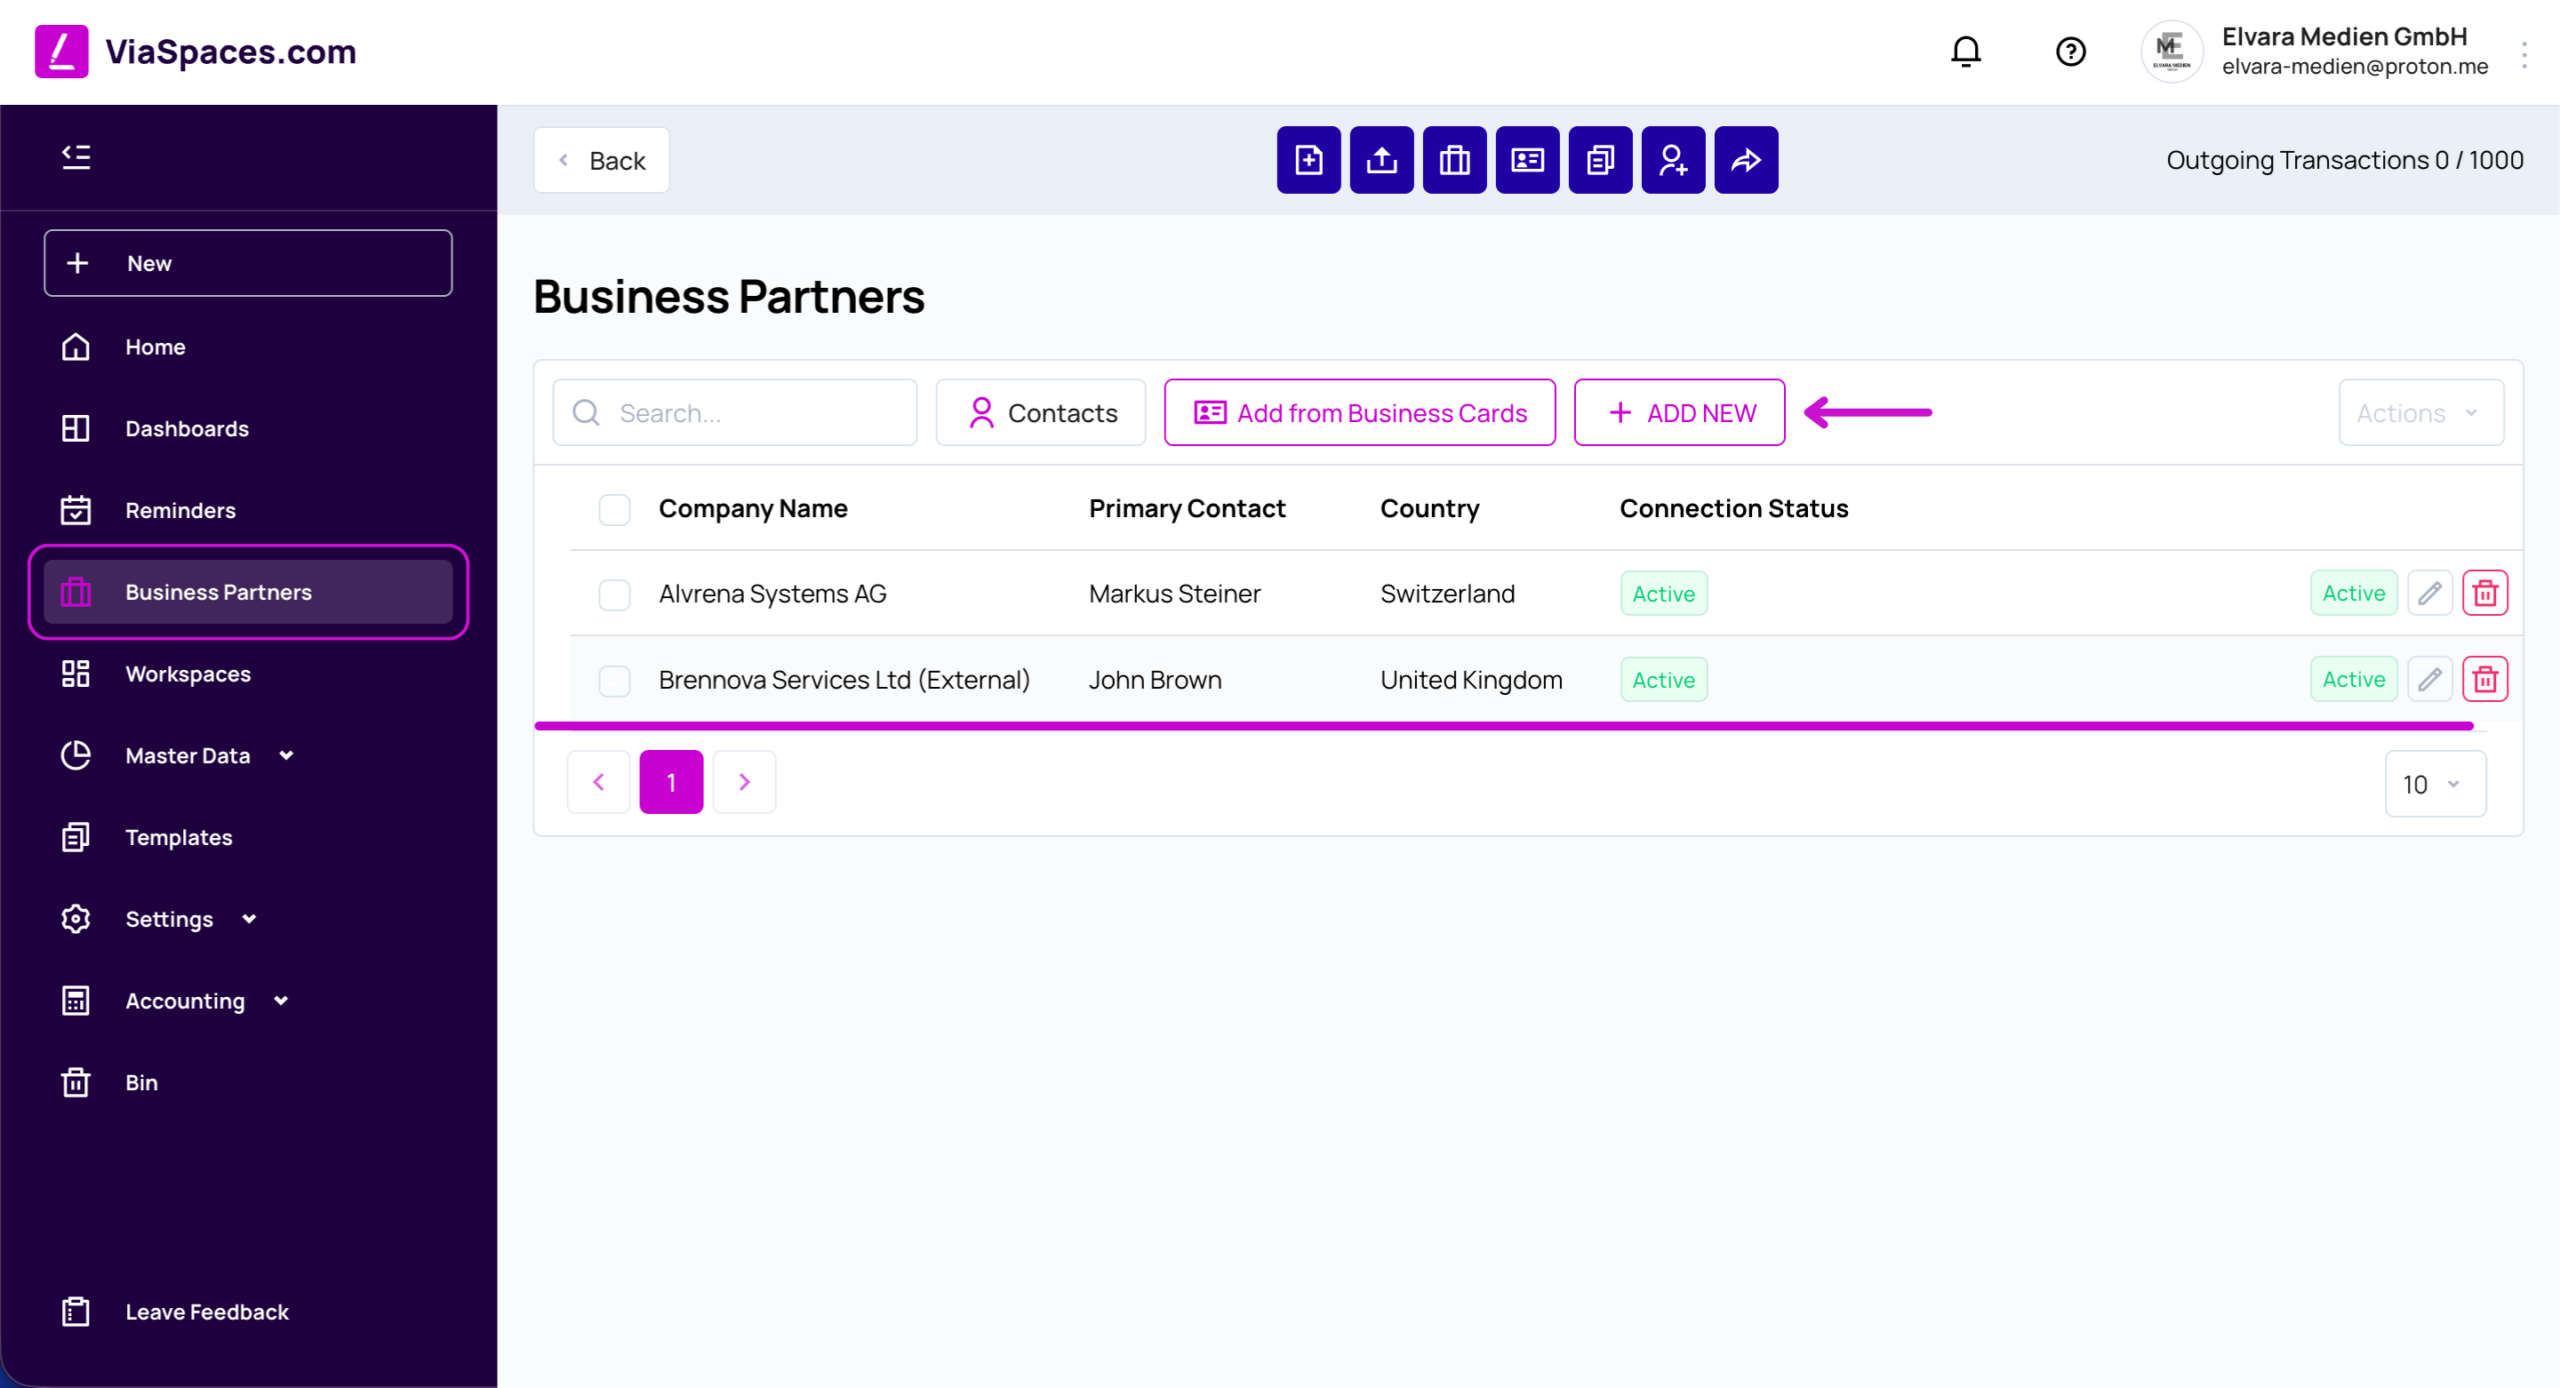Tick the Alvrena Systems AG checkbox
Screen dimensions: 2560x1388
pos(614,594)
